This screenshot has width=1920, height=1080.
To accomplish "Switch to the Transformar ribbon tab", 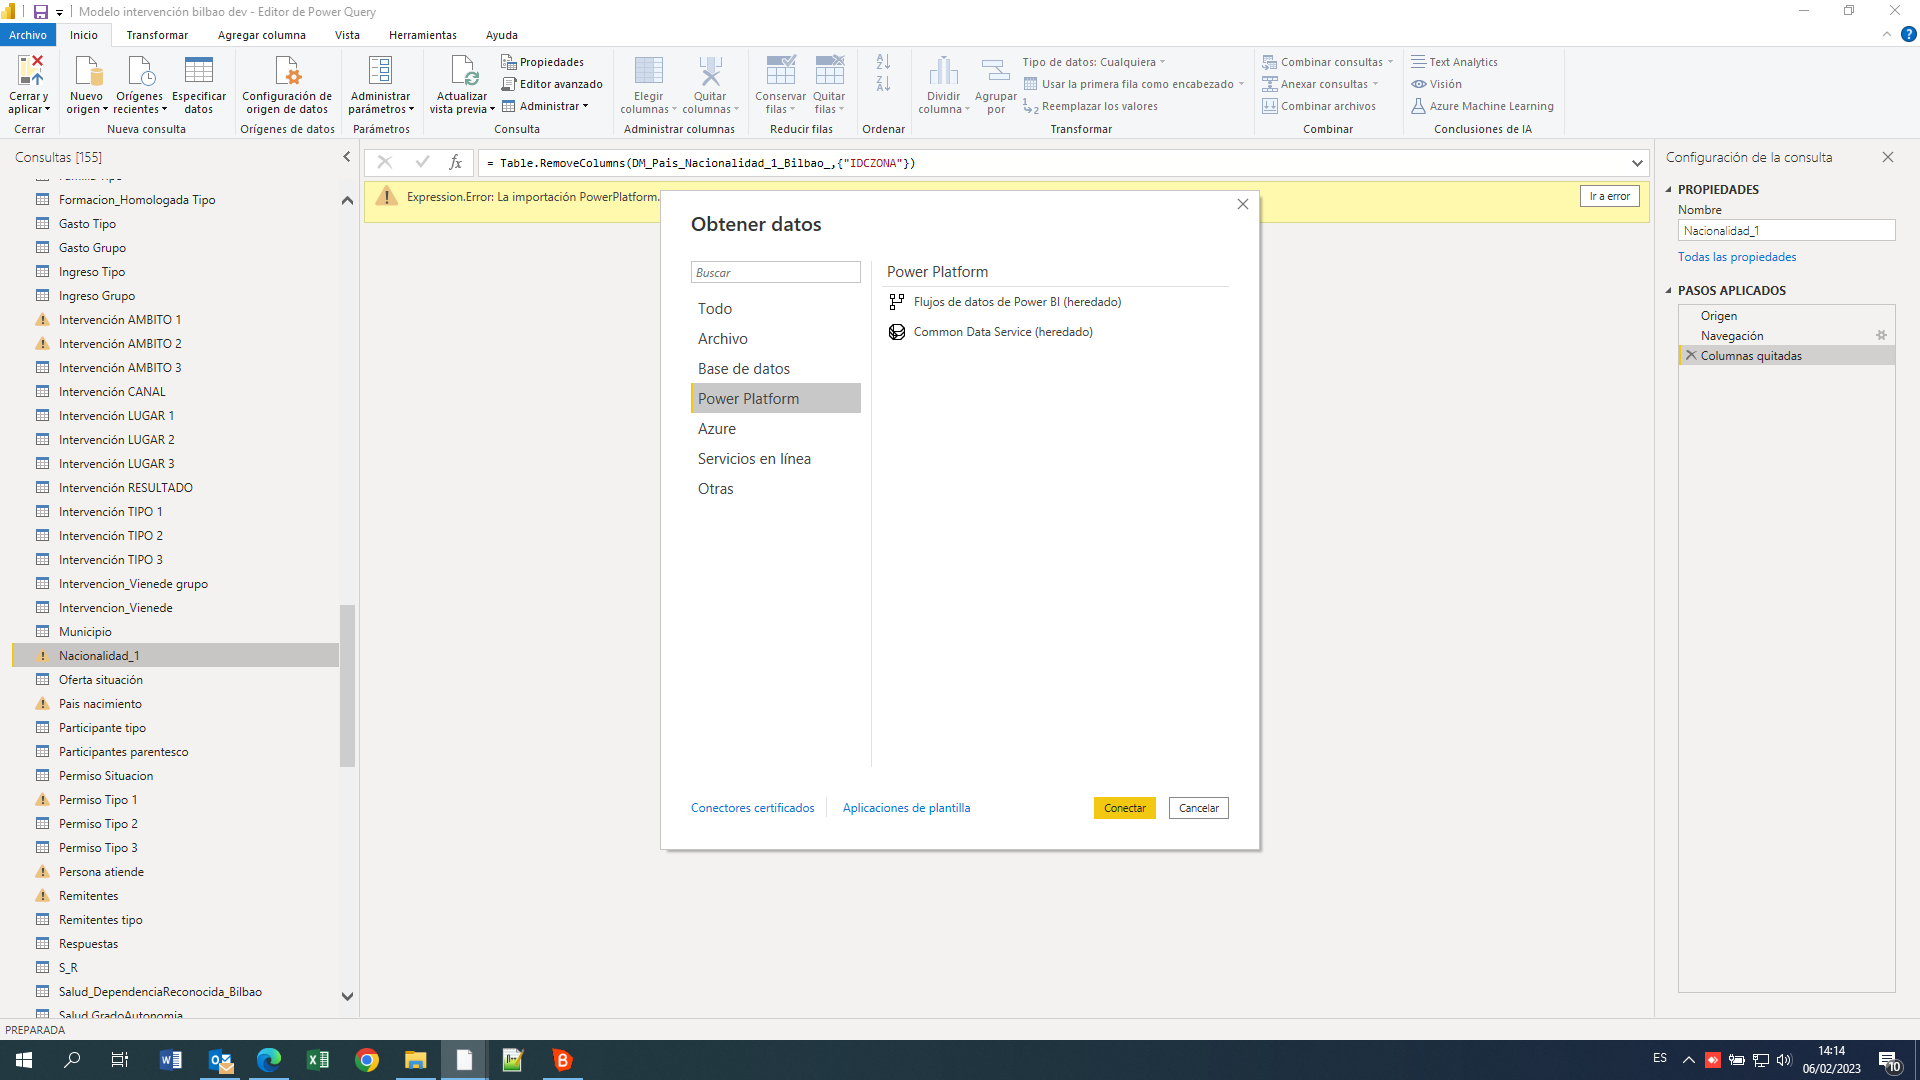I will pos(157,35).
